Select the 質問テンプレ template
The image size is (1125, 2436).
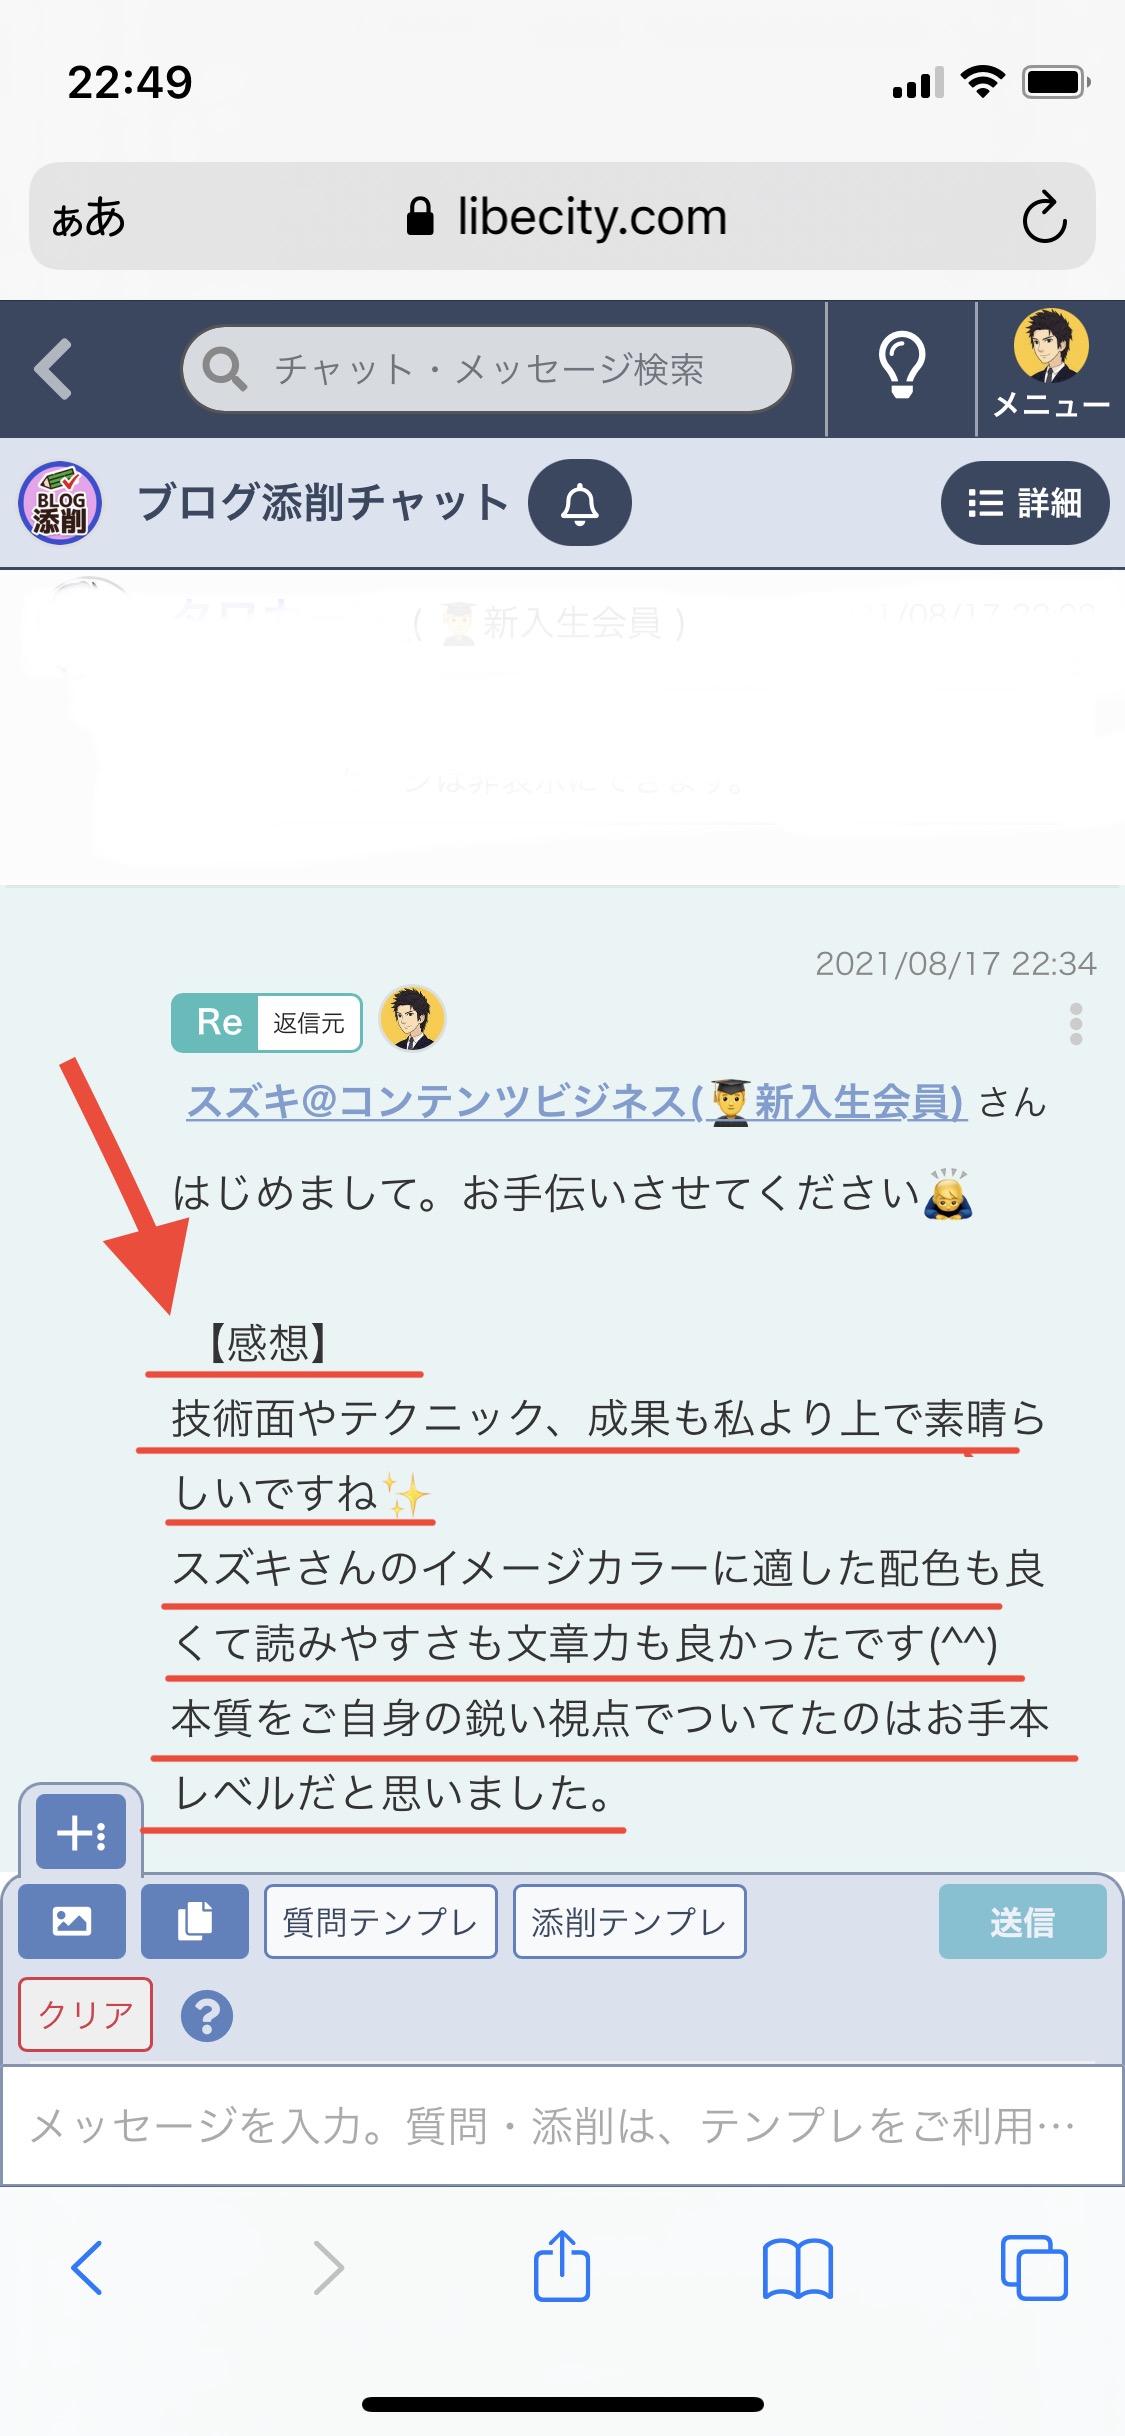[381, 1921]
